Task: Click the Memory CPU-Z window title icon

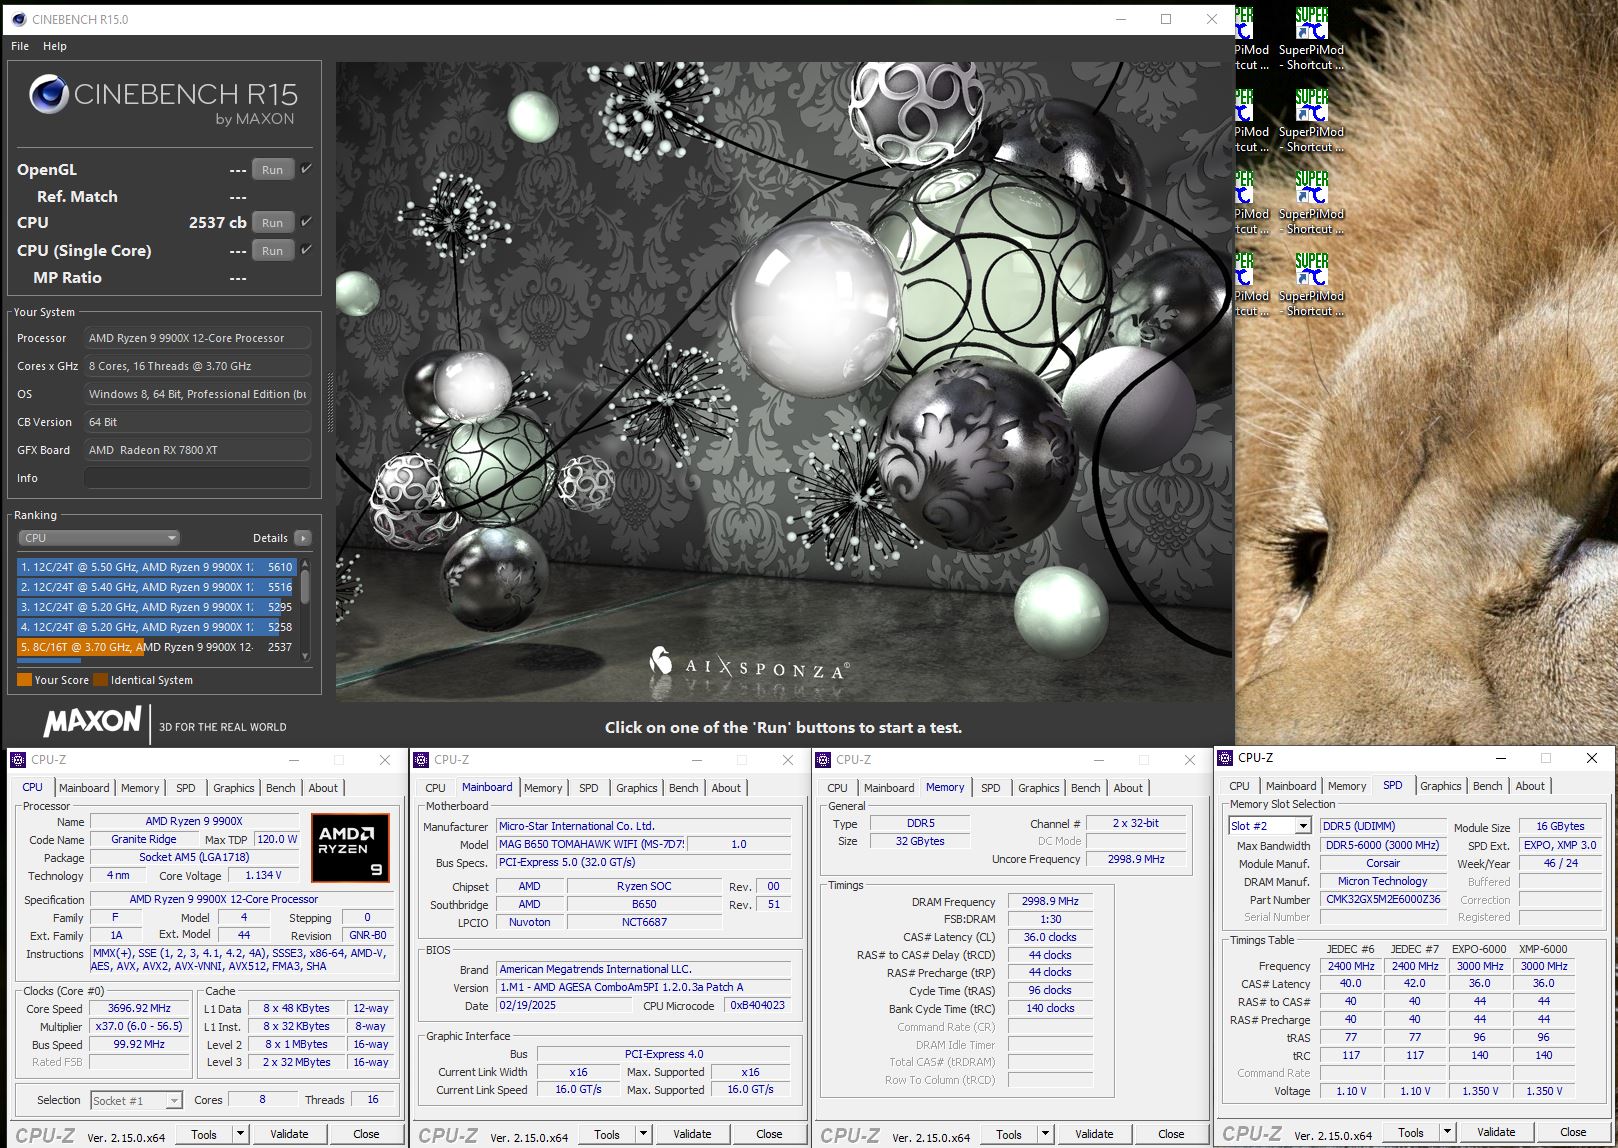Action: pos(824,760)
